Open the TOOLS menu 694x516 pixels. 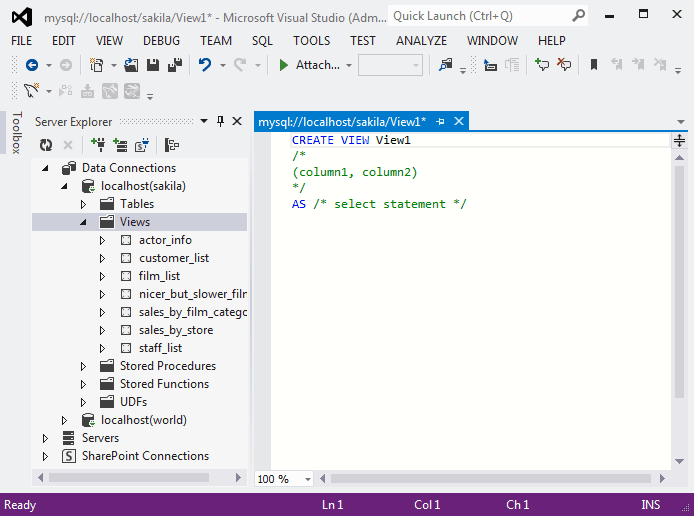tap(311, 41)
